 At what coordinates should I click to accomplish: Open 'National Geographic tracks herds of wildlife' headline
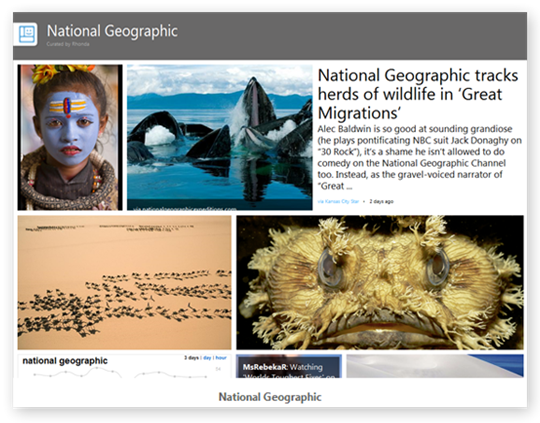point(418,94)
